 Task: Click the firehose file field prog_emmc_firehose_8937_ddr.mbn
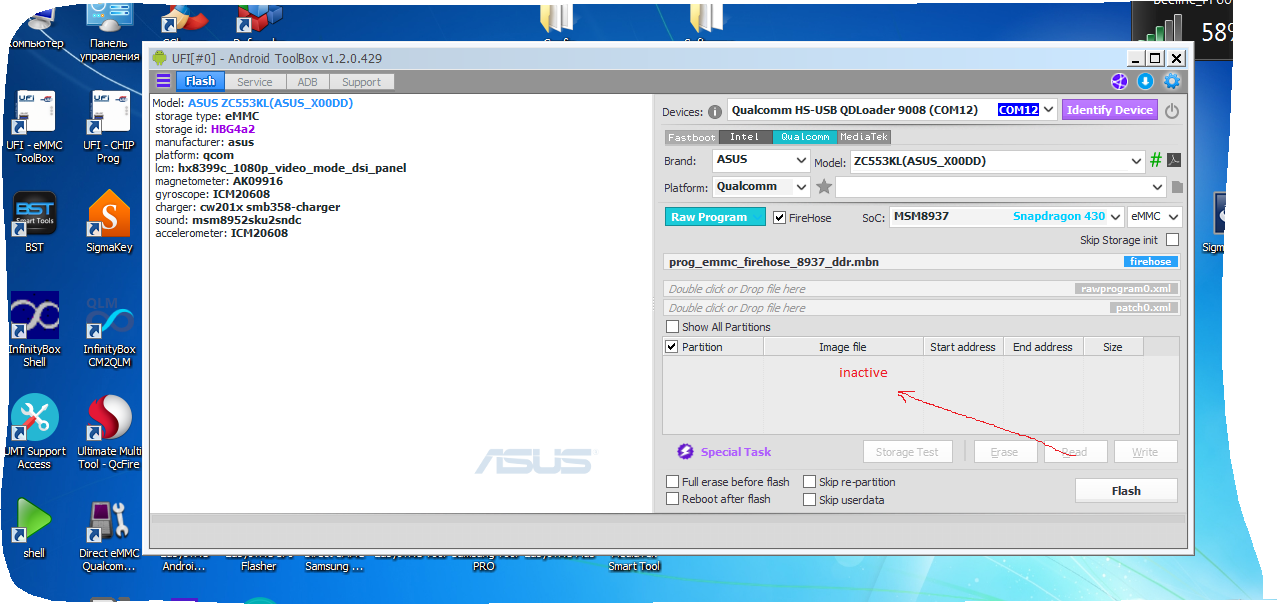tap(921, 262)
